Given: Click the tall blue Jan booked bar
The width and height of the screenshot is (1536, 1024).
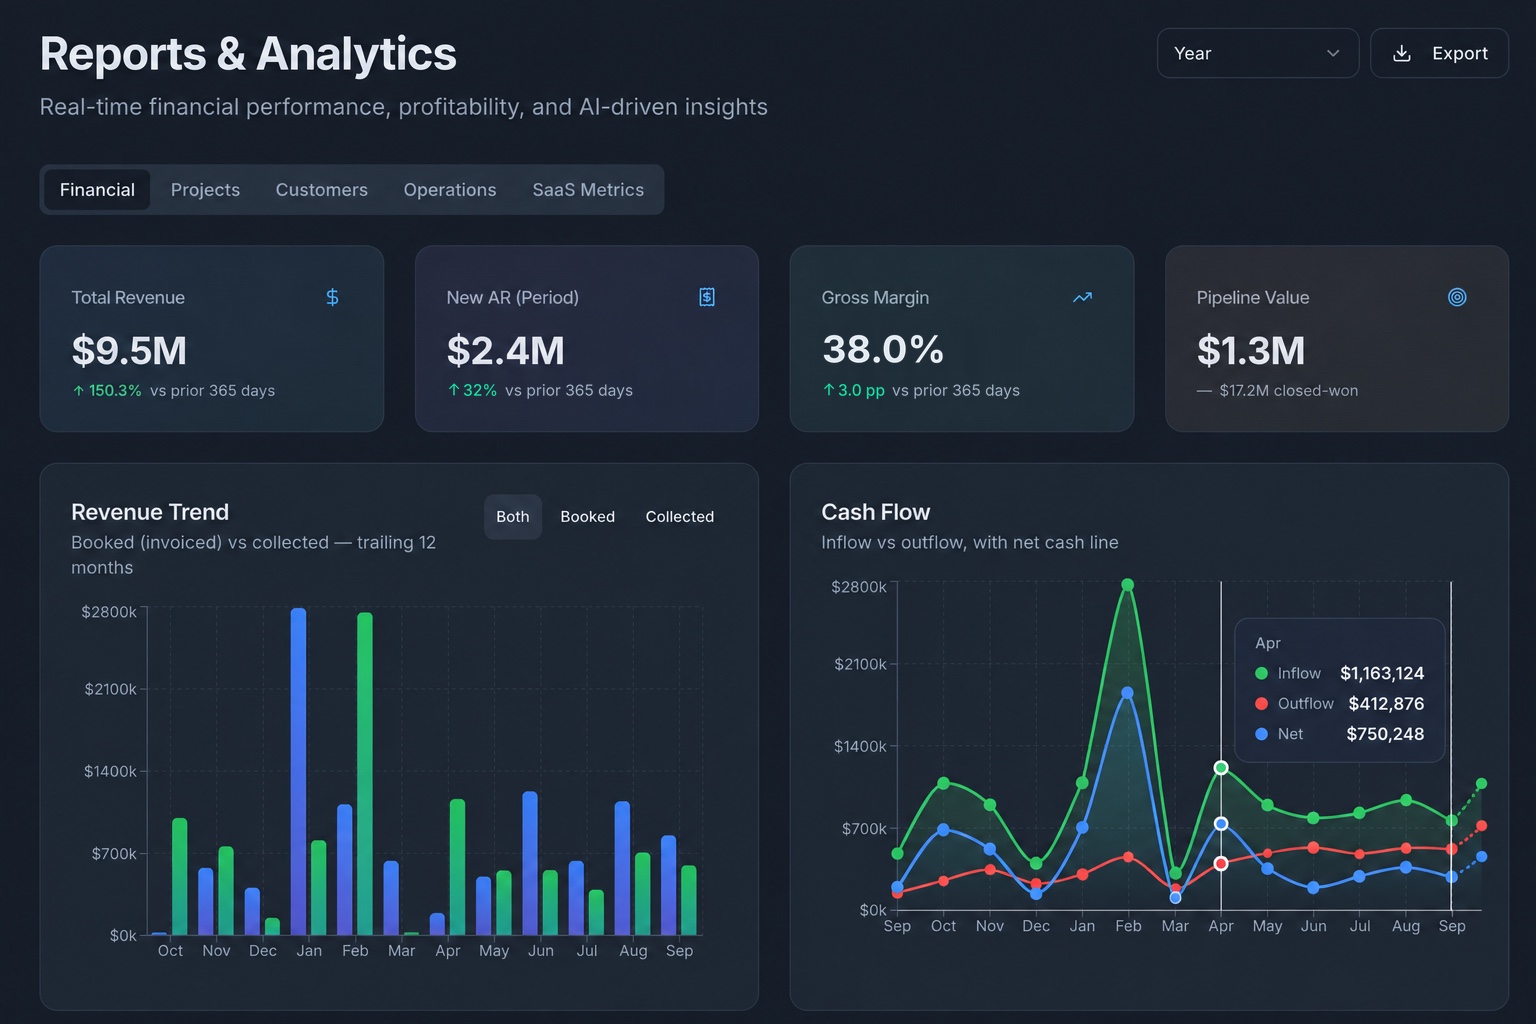Looking at the screenshot, I should point(298,771).
